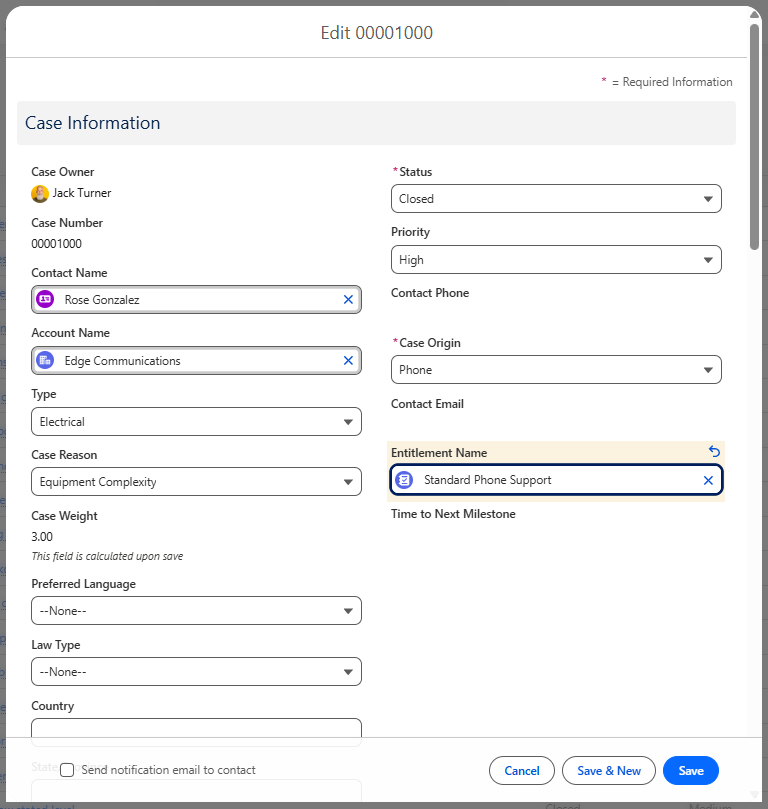Open the Type dropdown showing Electrical

click(x=196, y=422)
